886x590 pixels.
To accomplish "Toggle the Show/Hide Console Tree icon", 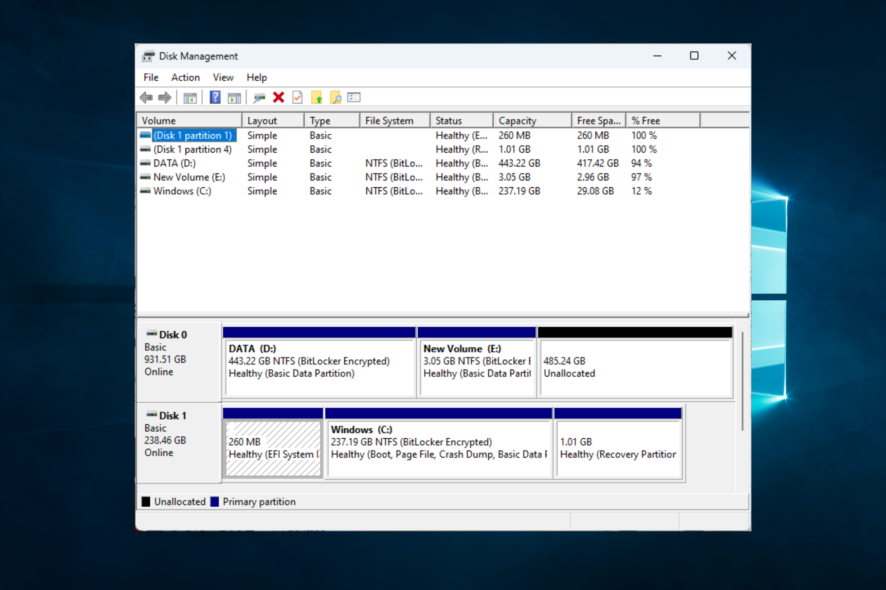I will click(190, 98).
